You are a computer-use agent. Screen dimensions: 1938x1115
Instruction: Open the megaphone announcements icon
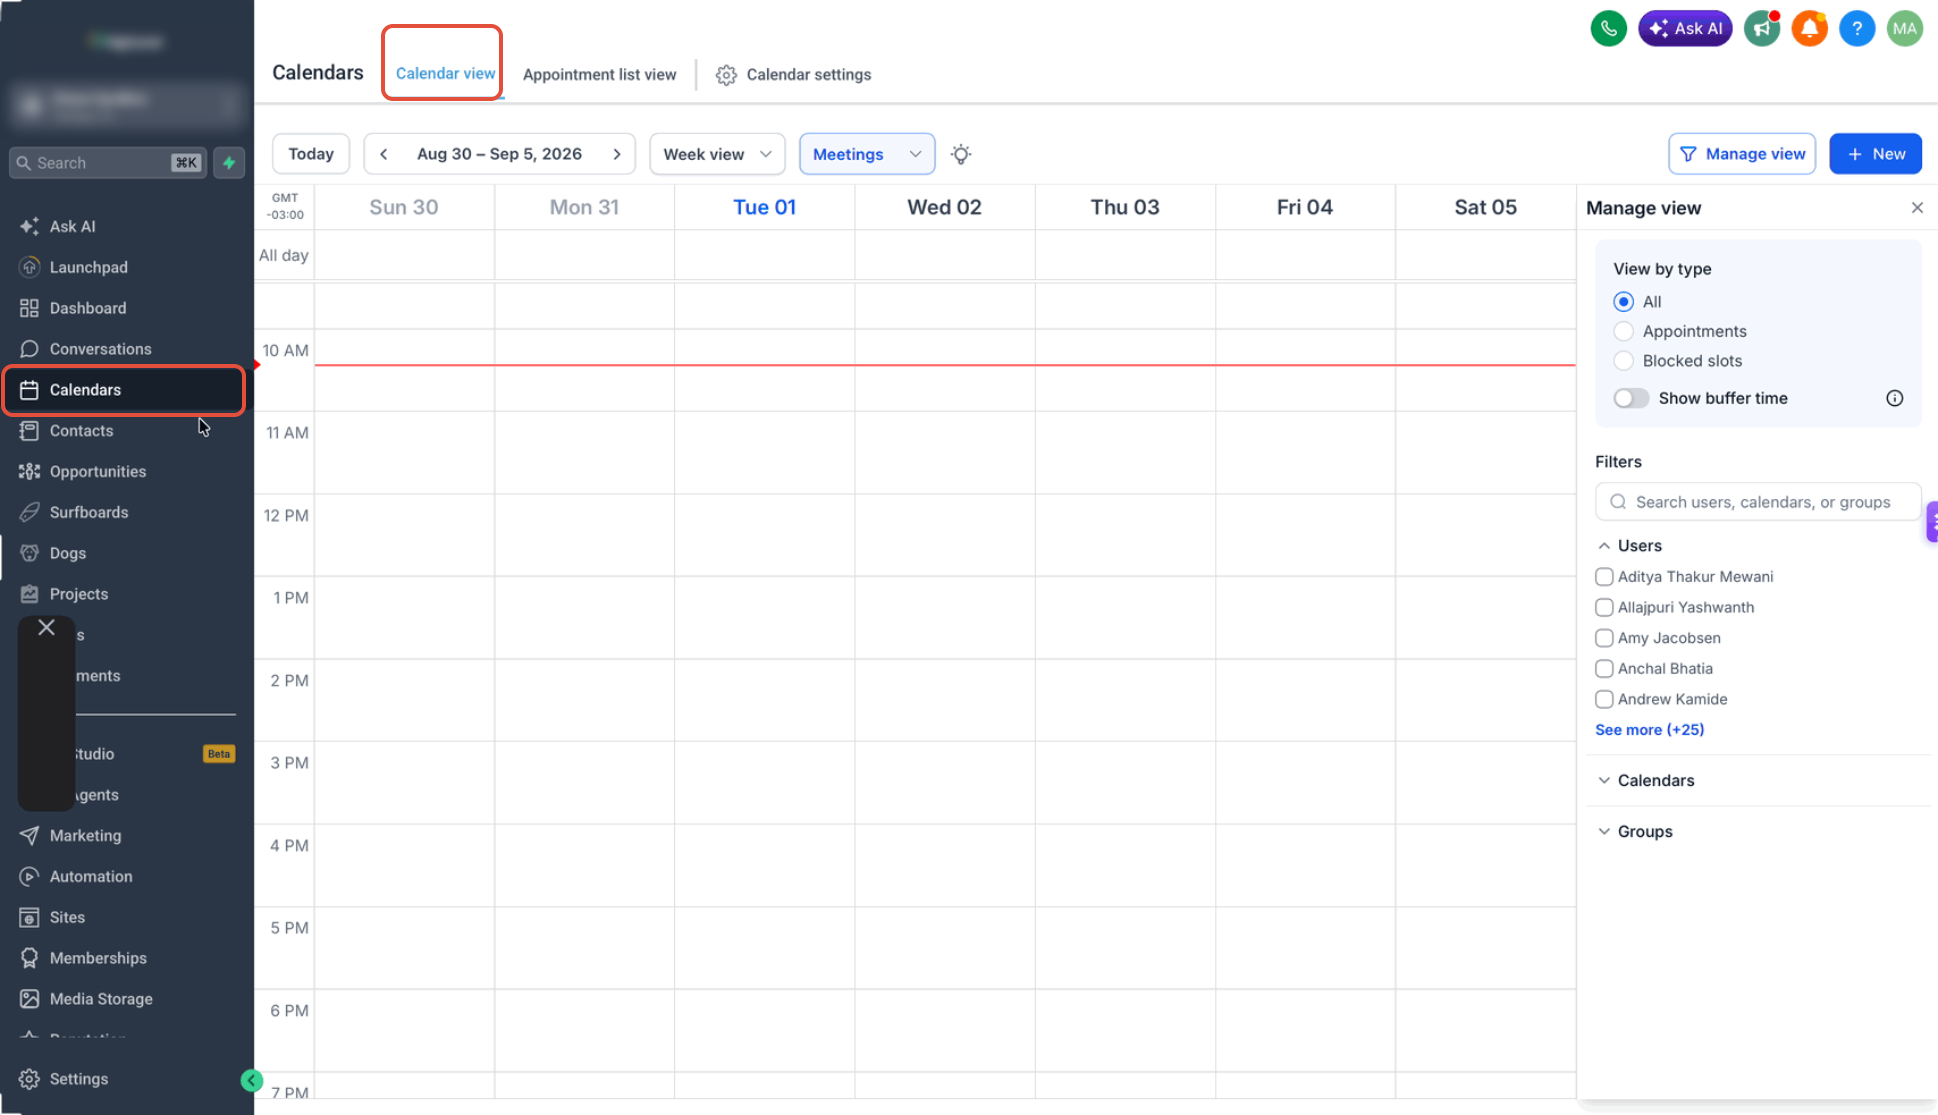1761,28
